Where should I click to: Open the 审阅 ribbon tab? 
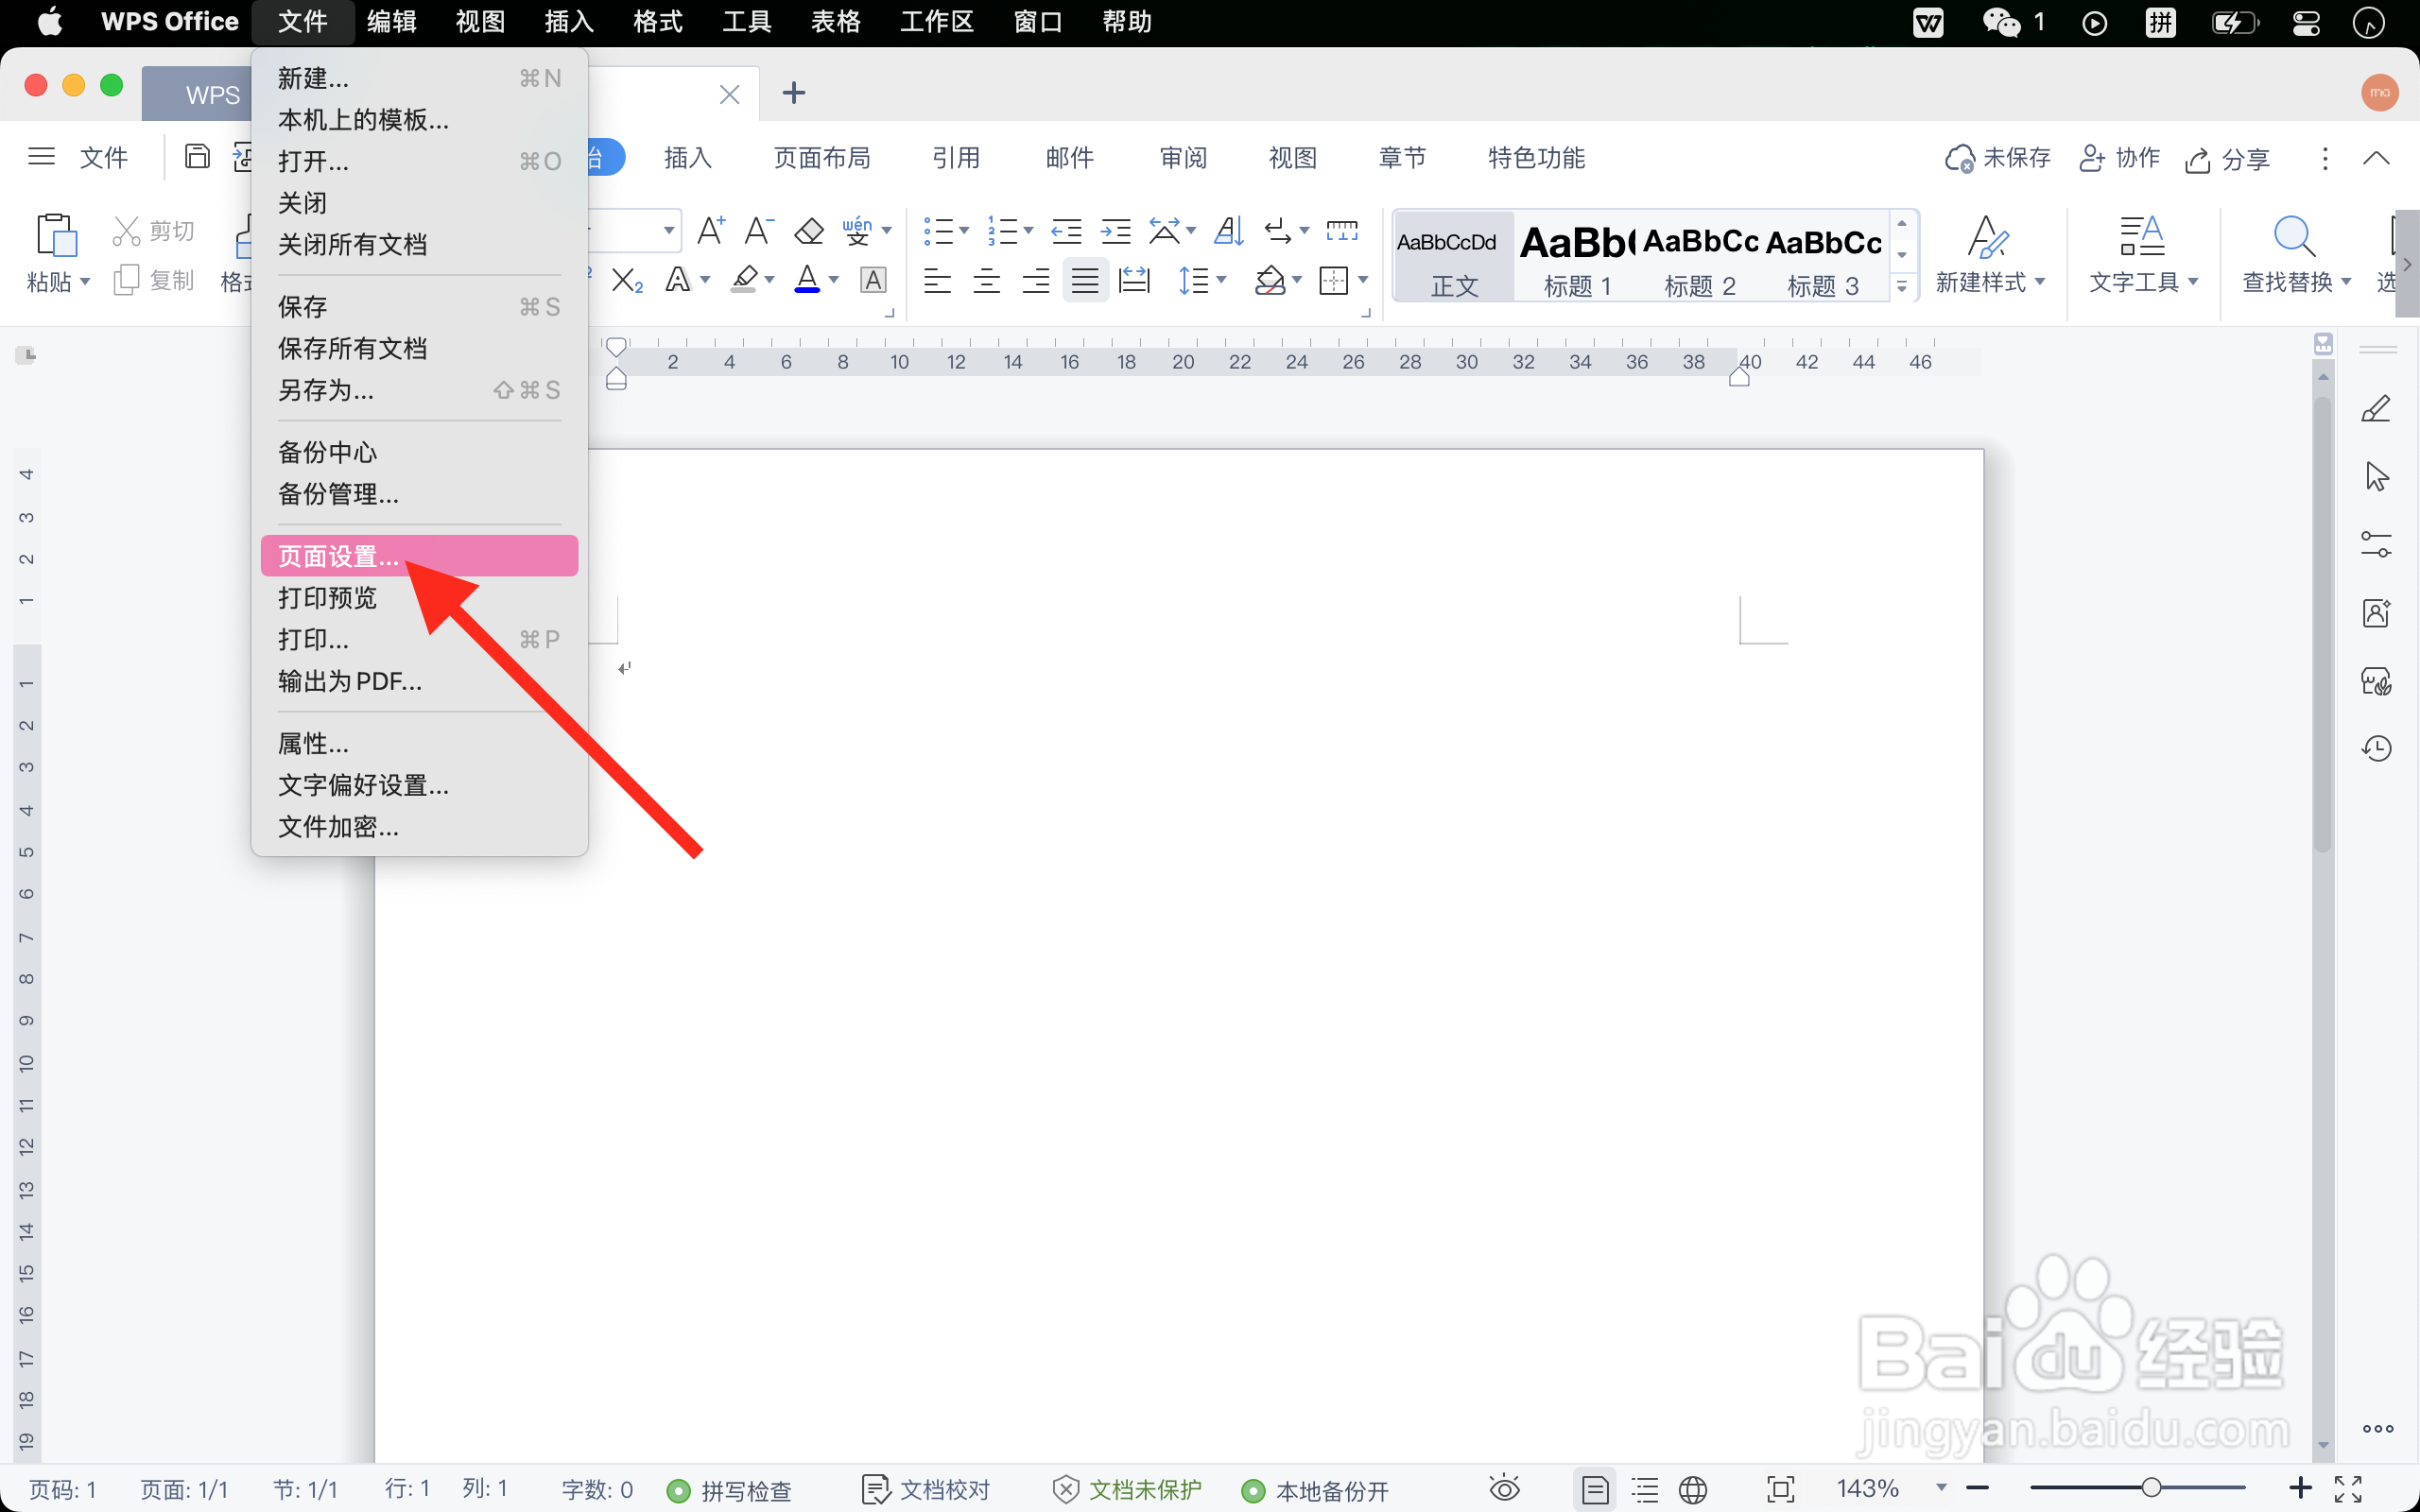[x=1184, y=158]
